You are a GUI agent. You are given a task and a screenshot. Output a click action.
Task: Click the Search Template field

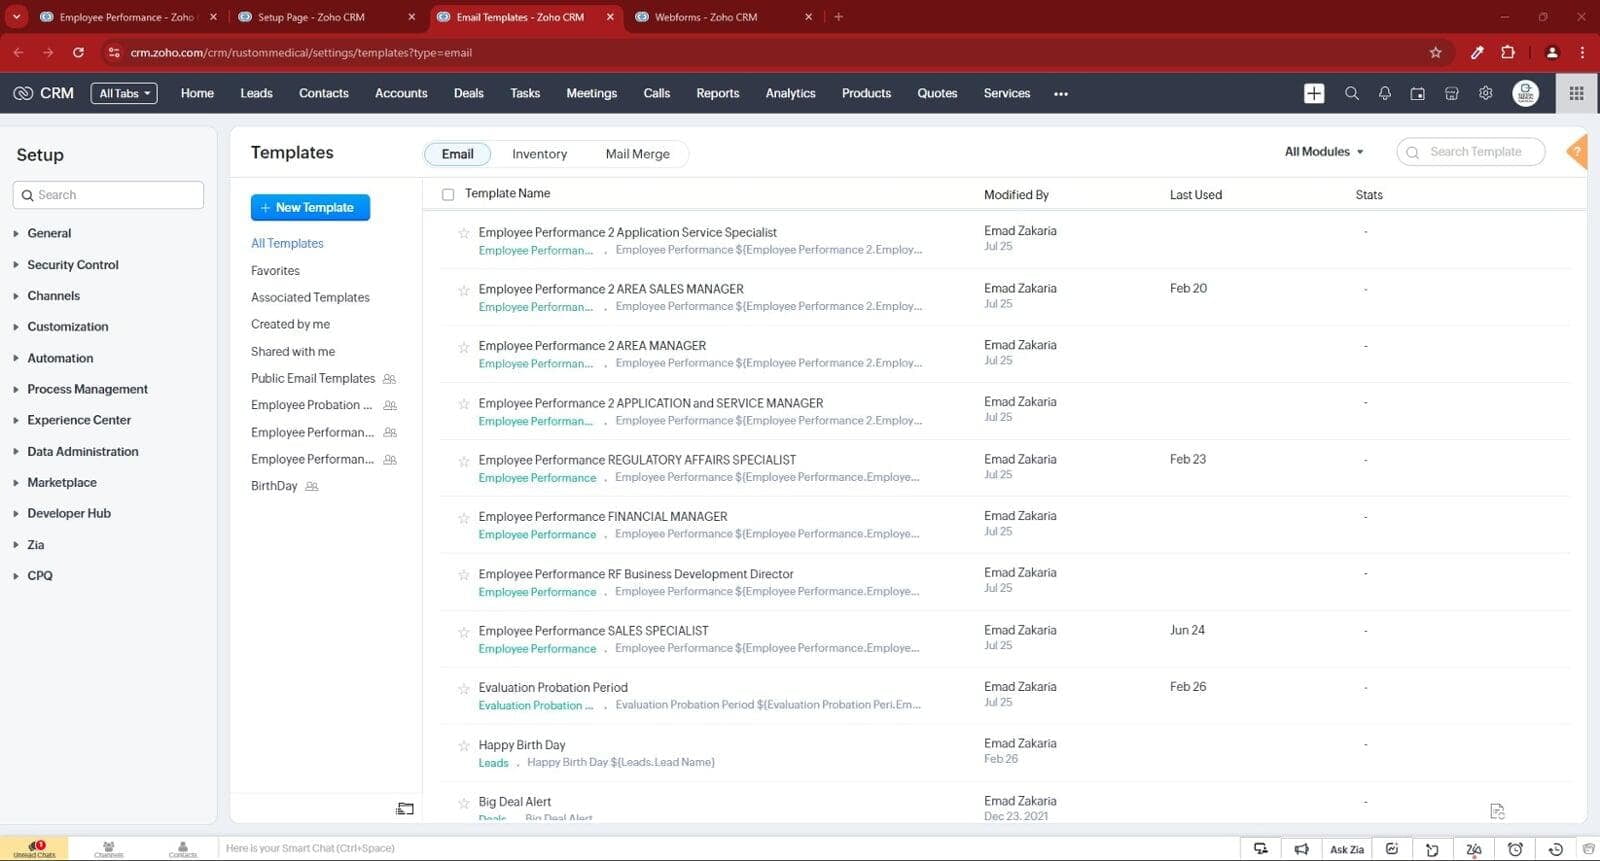click(1470, 152)
